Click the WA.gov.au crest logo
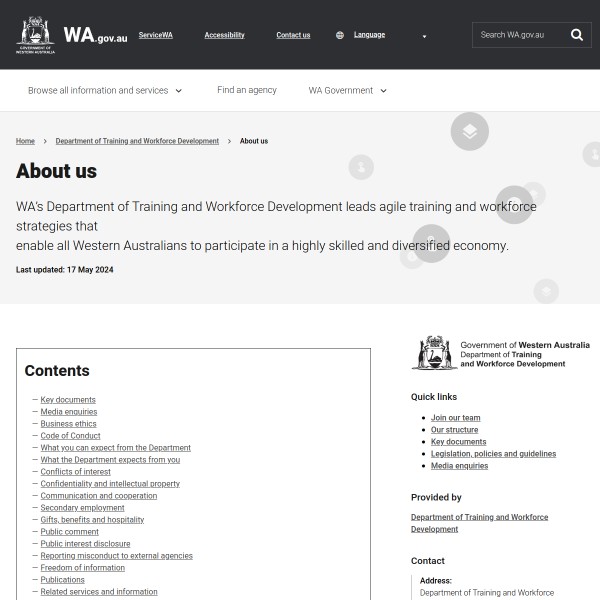600x600 pixels. click(36, 35)
